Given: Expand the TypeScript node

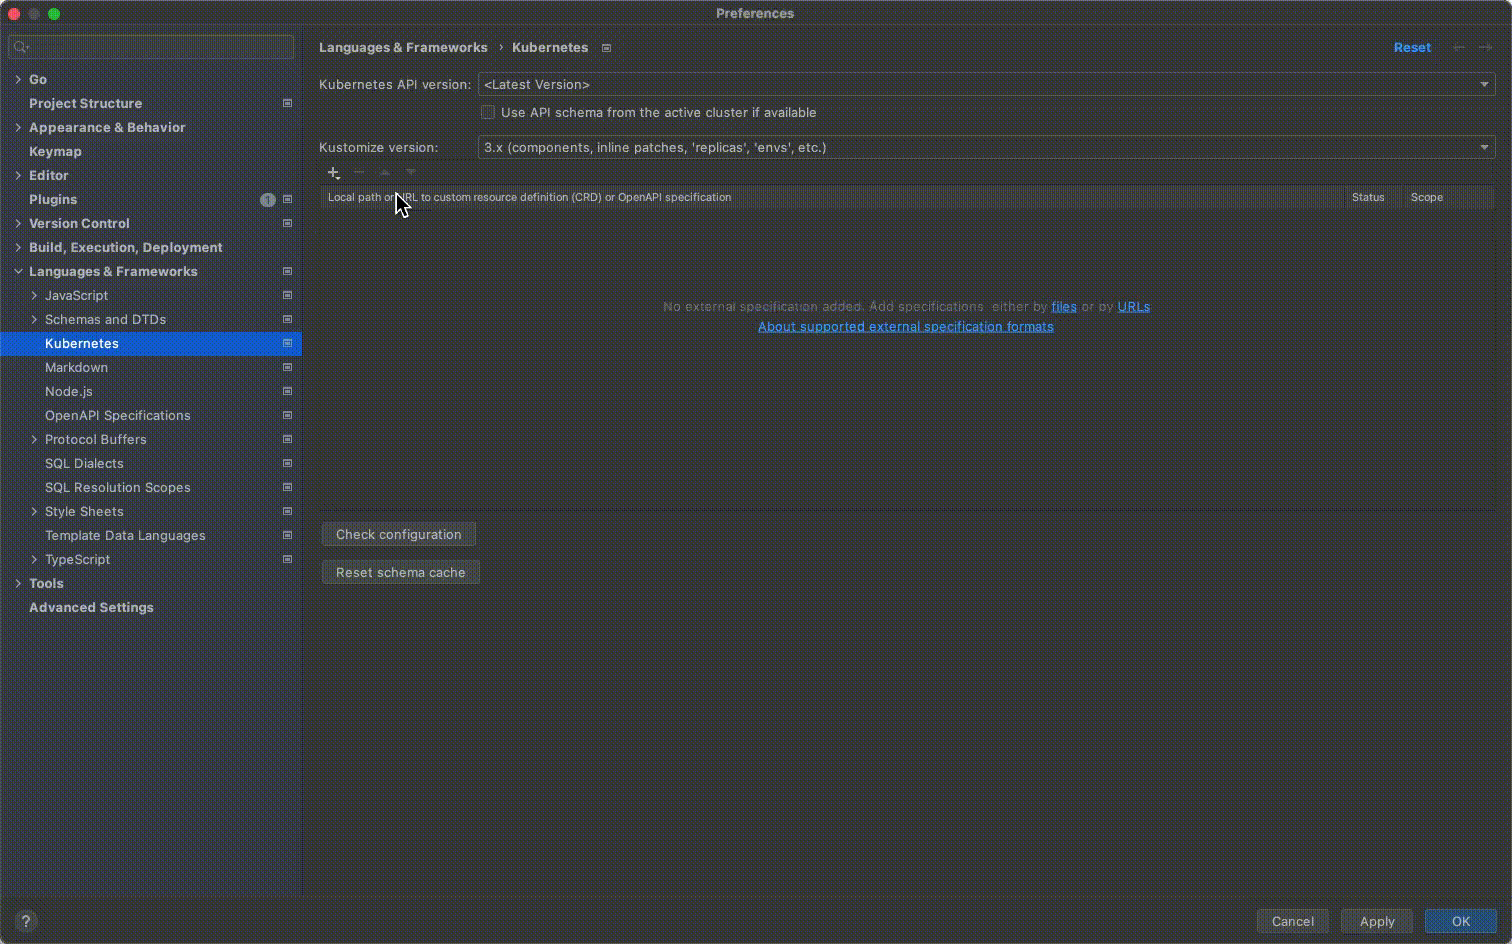Looking at the screenshot, I should 34,559.
